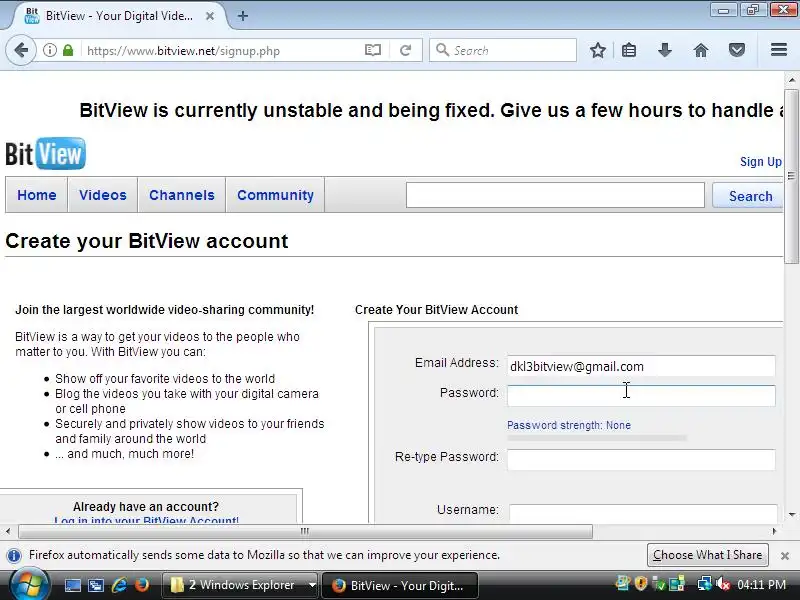Select the BitView browser tab
Screen dimensions: 800x600
pyautogui.click(x=120, y=16)
